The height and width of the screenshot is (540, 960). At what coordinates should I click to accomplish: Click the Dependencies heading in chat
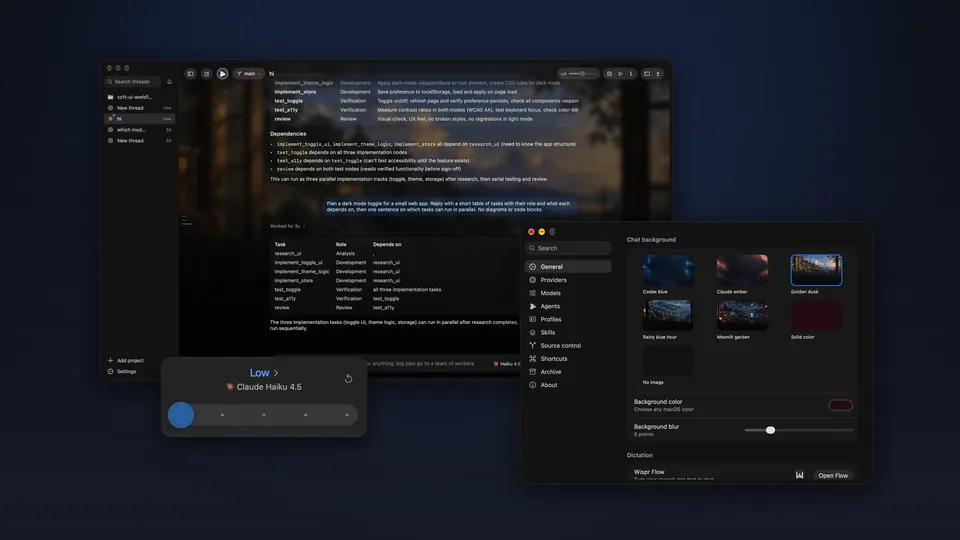288,133
